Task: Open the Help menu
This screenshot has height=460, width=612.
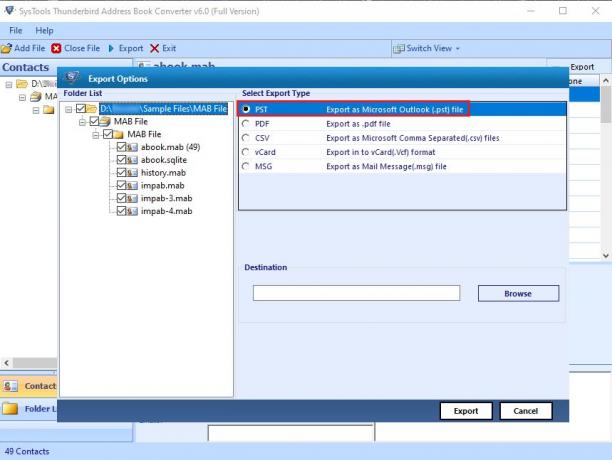Action: [x=44, y=30]
